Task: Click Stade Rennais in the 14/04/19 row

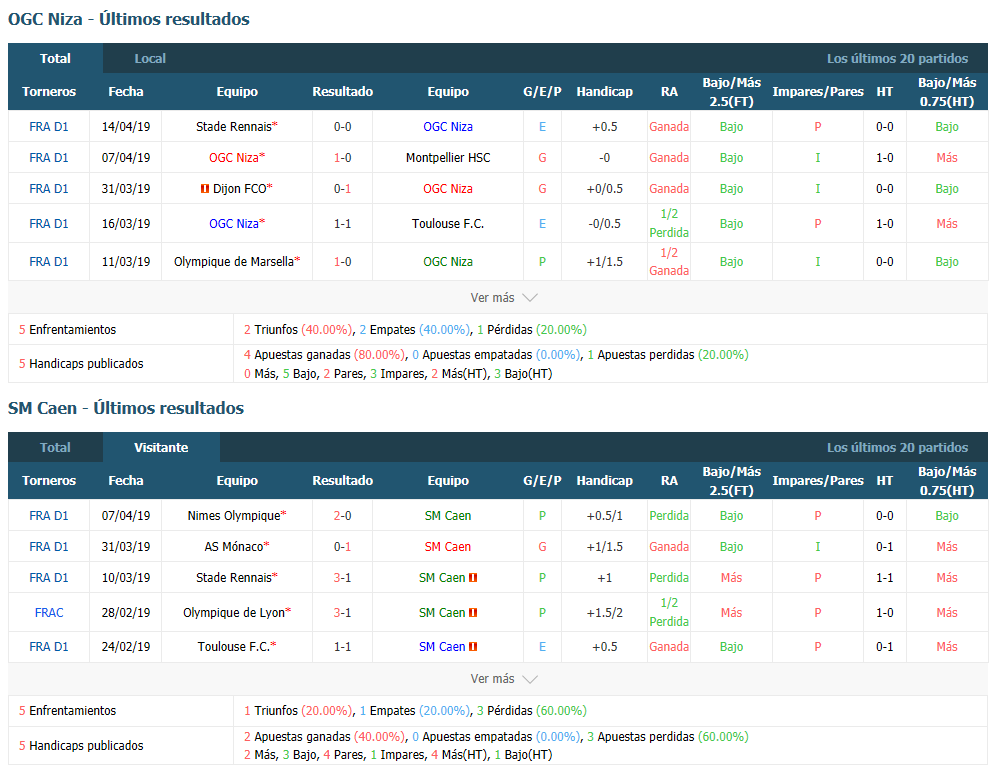Action: pyautogui.click(x=234, y=127)
